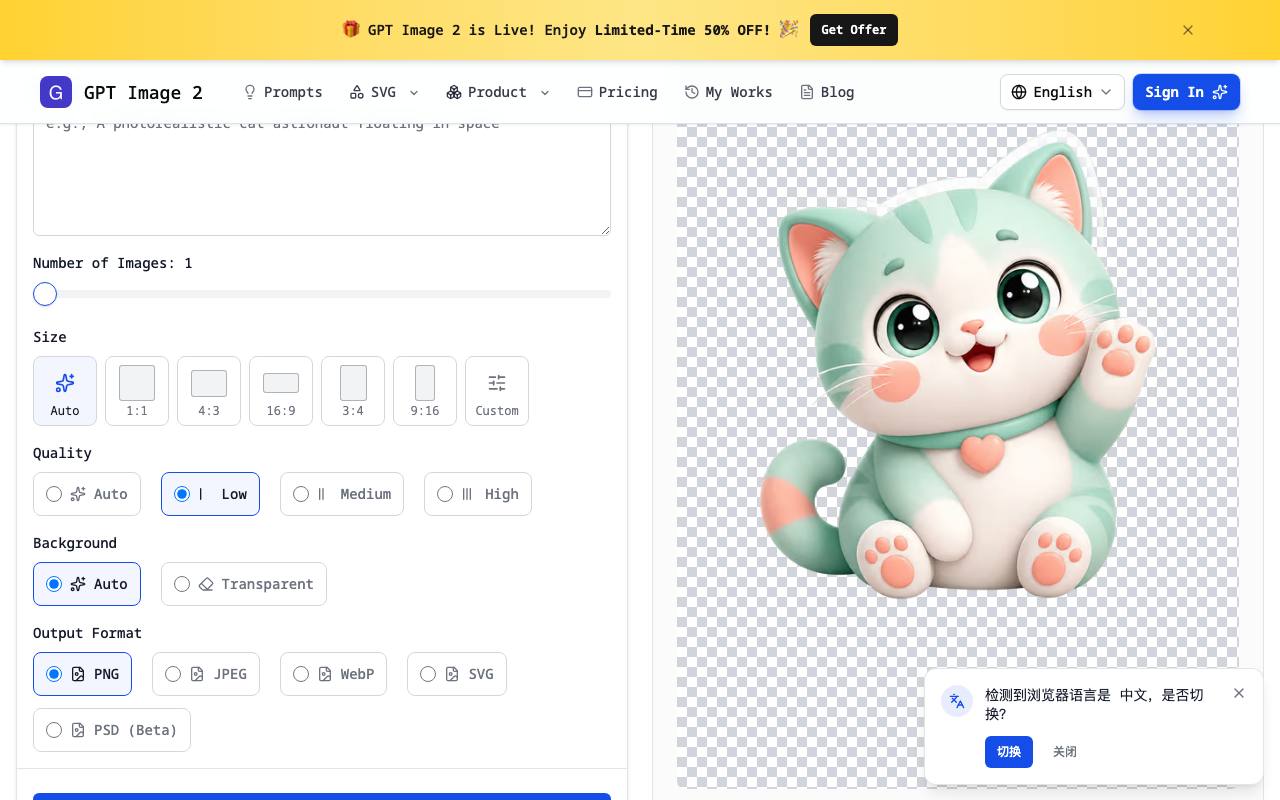This screenshot has height=800, width=1280.
Task: Click the generated cat image preview
Action: coord(957,456)
